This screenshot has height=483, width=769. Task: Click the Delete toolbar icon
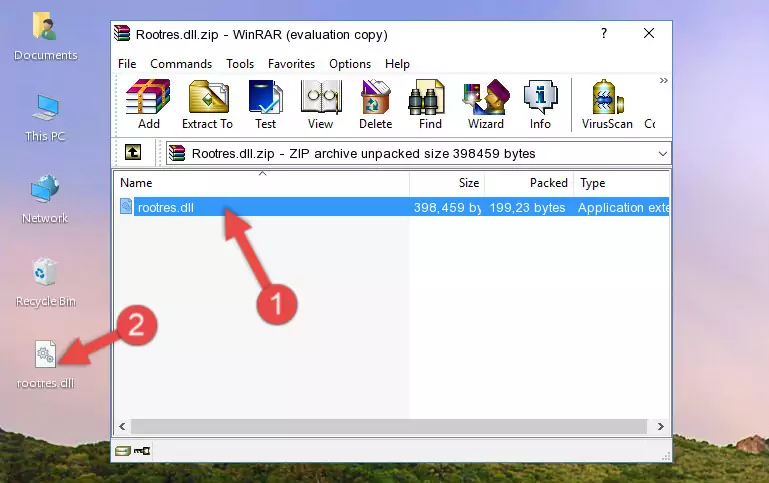[376, 104]
